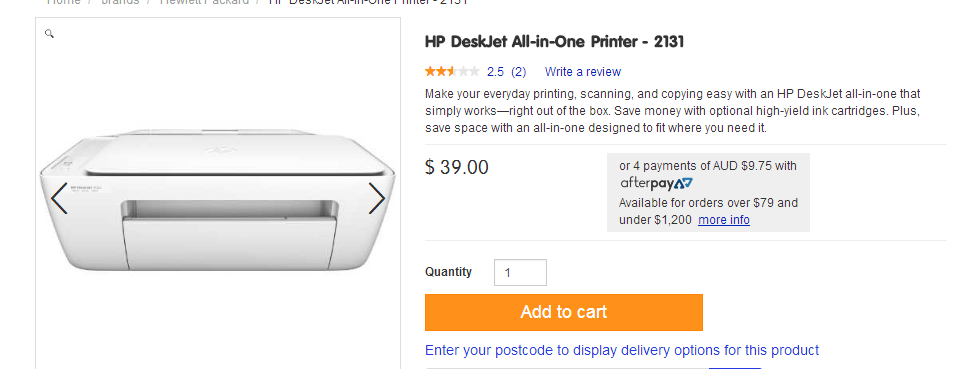Go to Home in the breadcrumb
The height and width of the screenshot is (369, 960).
click(64, 2)
